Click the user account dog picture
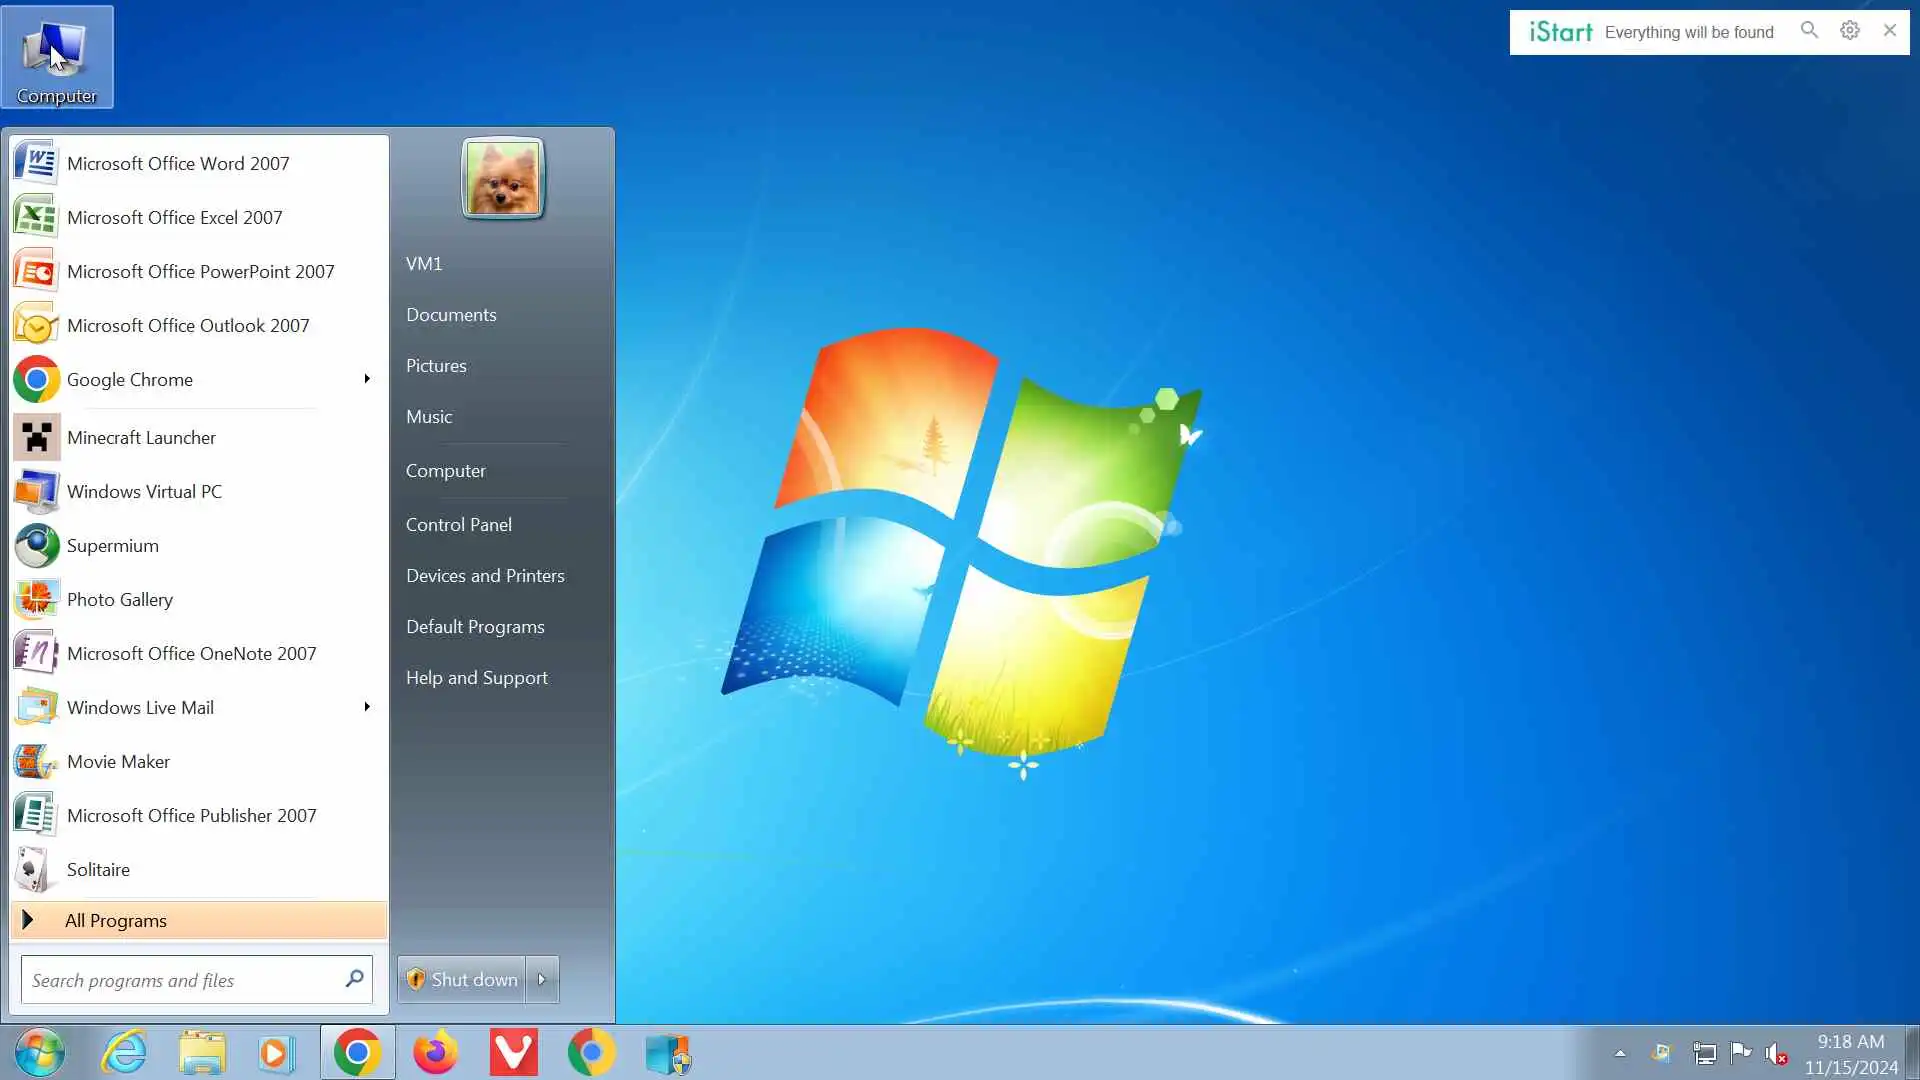The height and width of the screenshot is (1080, 1920). [x=502, y=178]
